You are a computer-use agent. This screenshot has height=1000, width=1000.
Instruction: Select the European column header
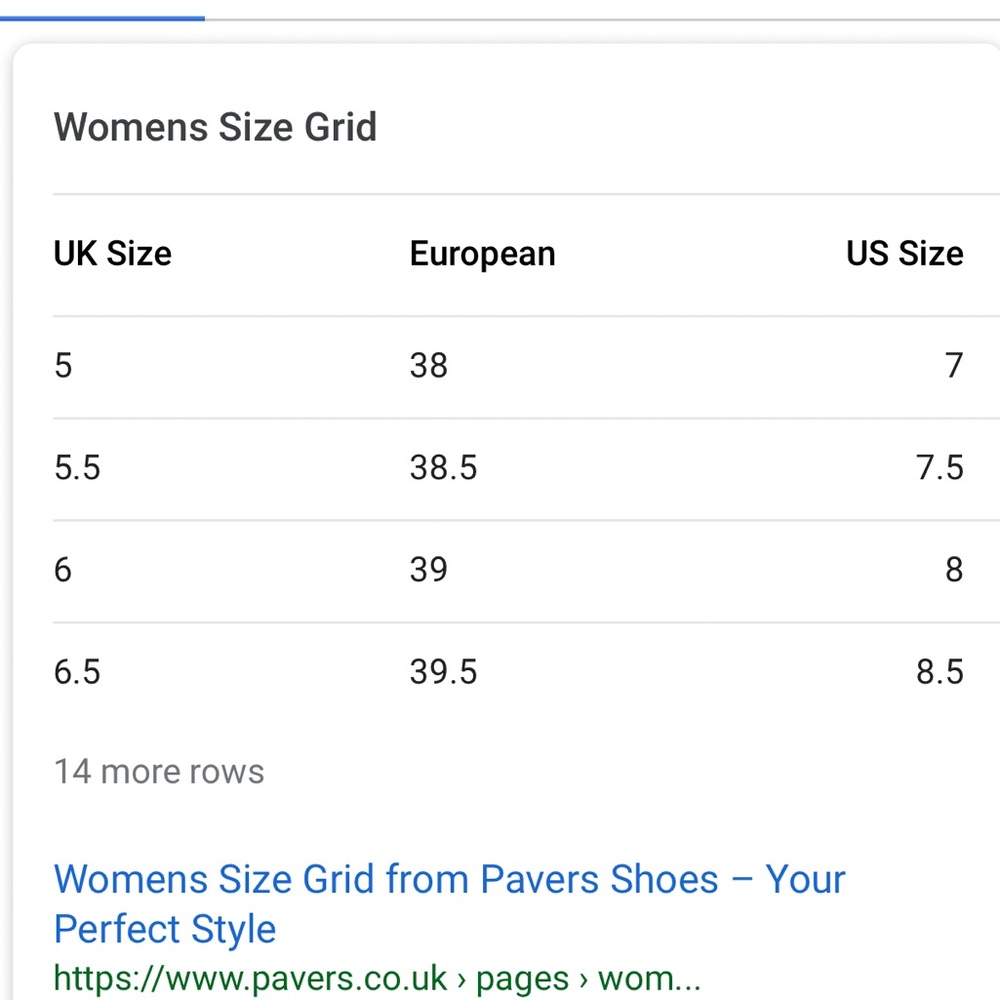point(483,255)
